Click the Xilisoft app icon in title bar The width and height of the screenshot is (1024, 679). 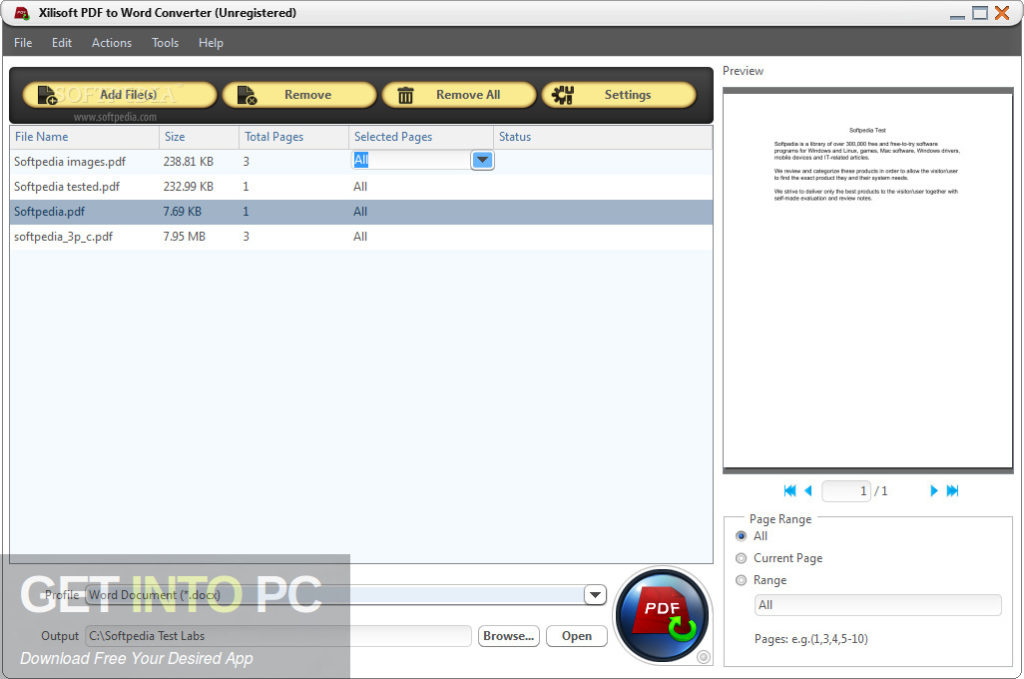pyautogui.click(x=22, y=13)
